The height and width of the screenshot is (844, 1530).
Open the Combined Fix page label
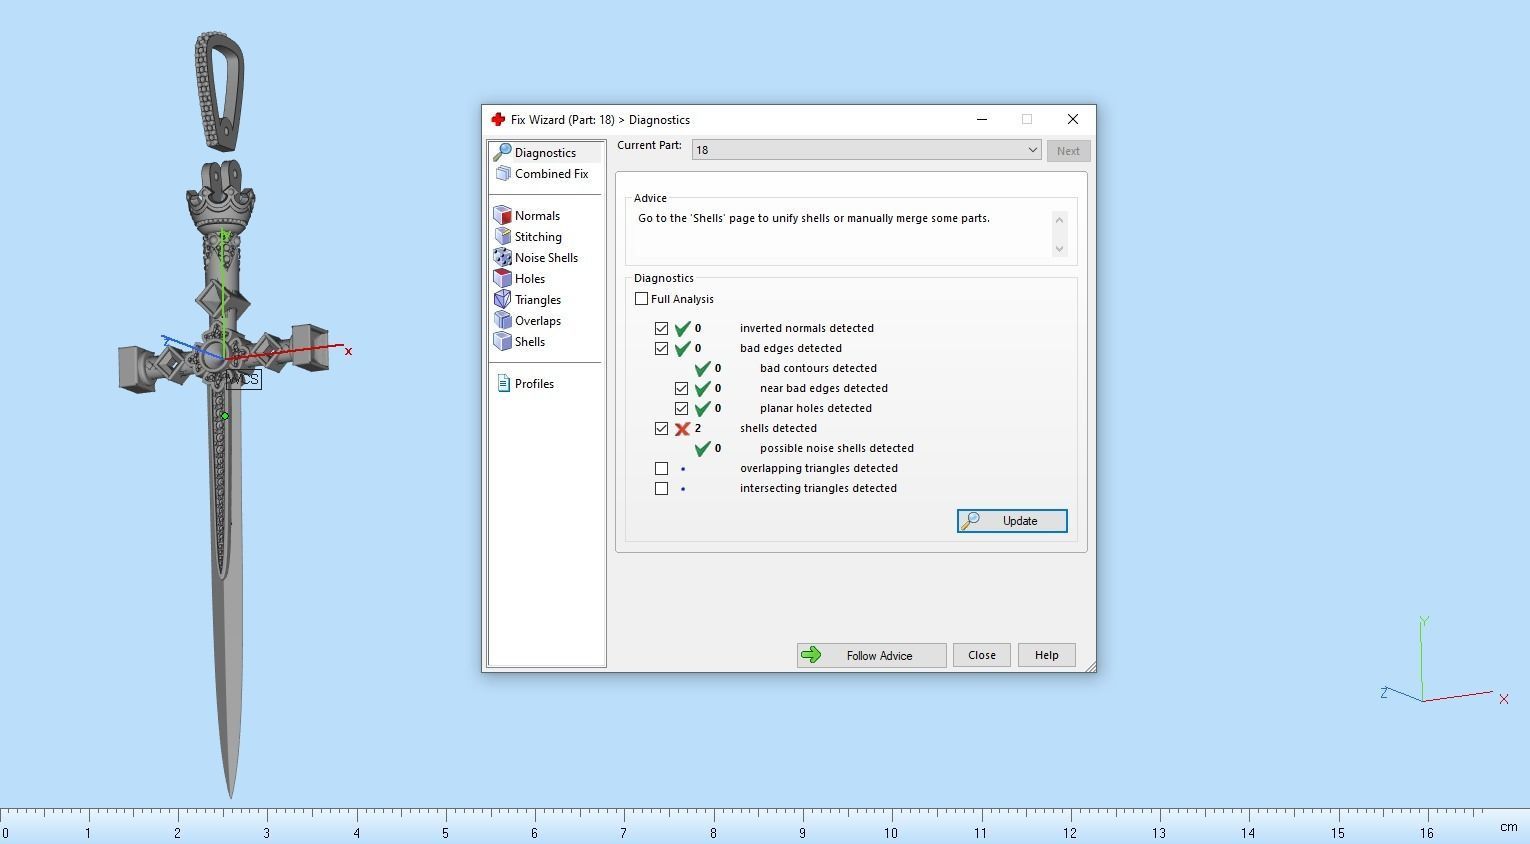click(551, 174)
